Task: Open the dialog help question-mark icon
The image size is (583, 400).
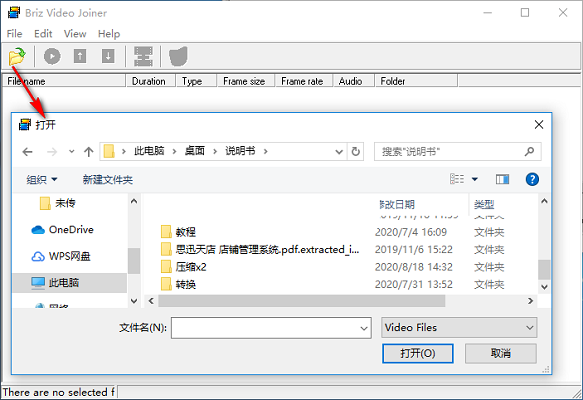Action: point(532,180)
